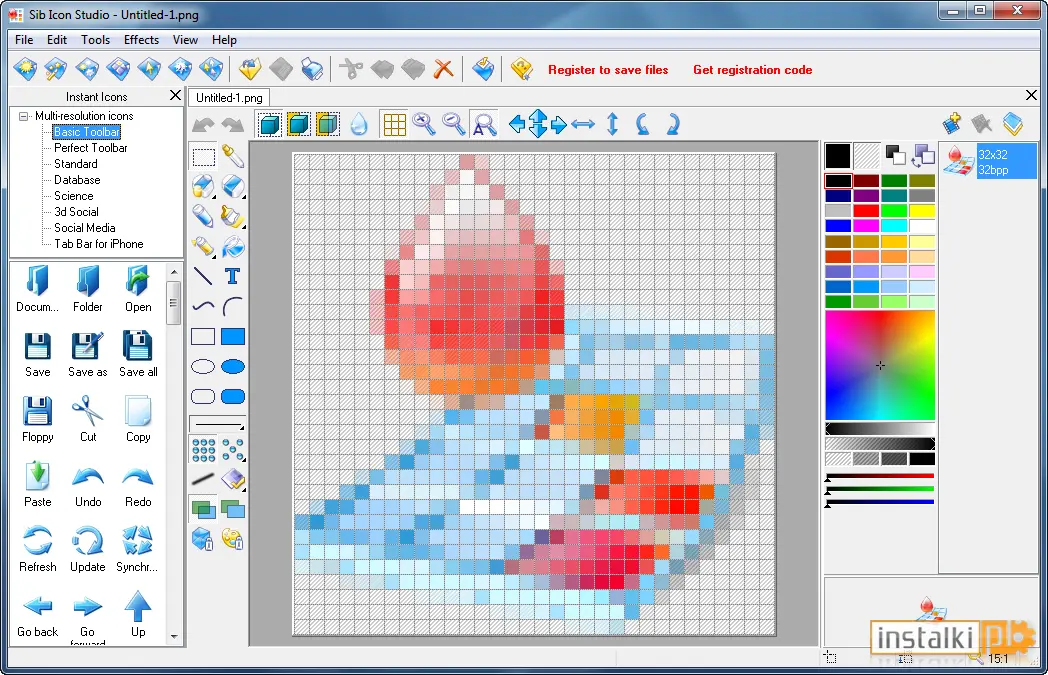Click the Go back instant icon
Viewport: 1048px width, 675px height.
[37, 614]
